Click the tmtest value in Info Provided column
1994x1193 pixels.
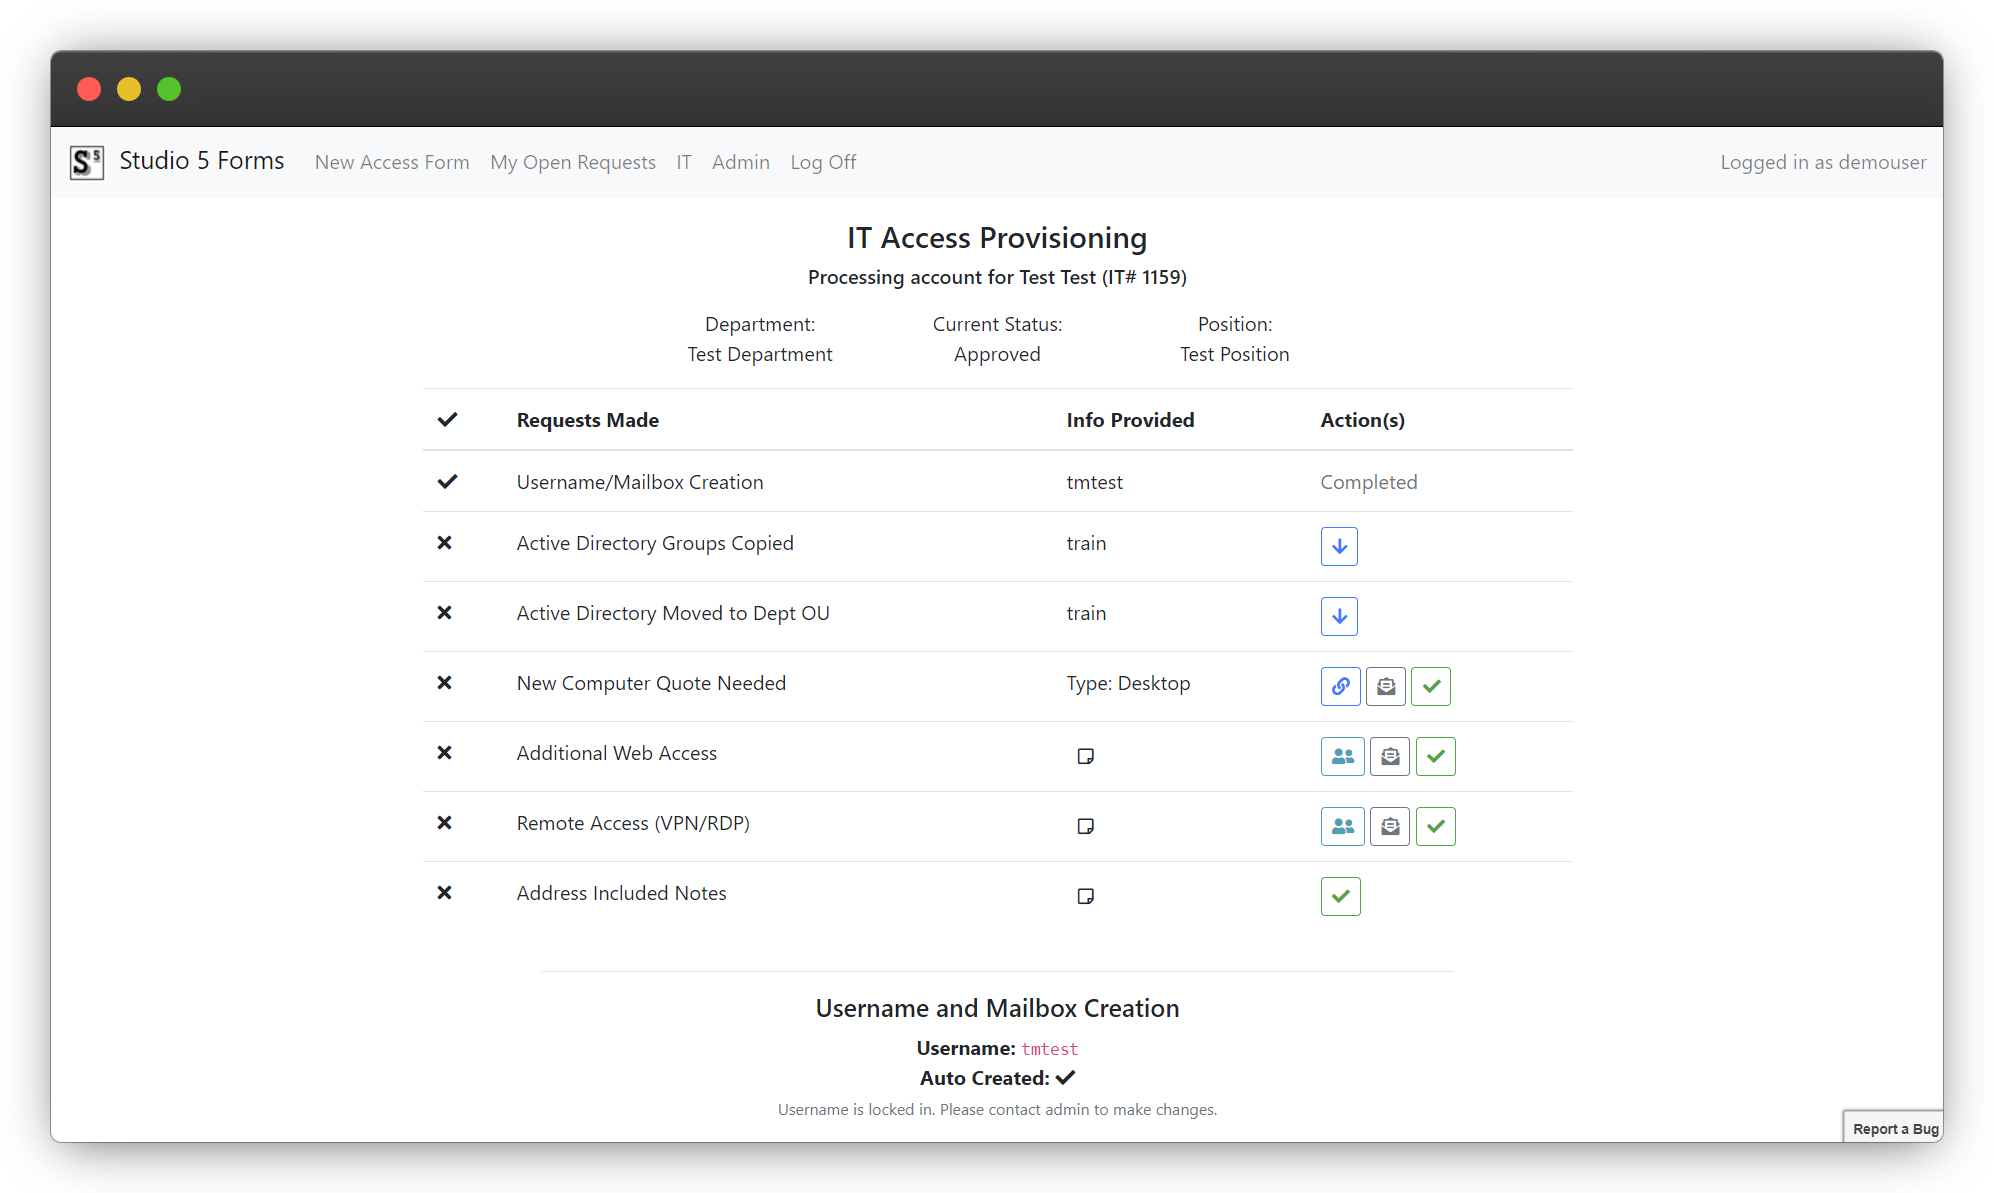click(x=1095, y=482)
